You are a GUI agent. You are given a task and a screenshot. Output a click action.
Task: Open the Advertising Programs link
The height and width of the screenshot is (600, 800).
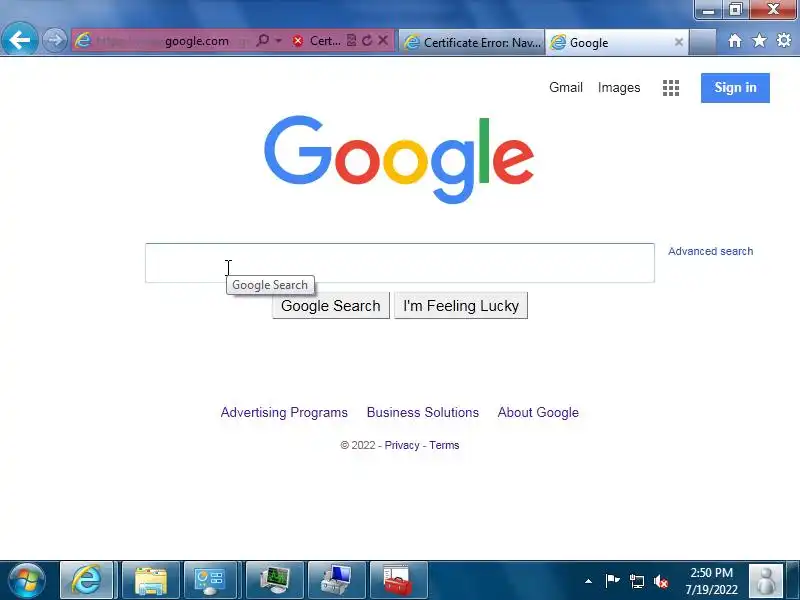[x=284, y=412]
